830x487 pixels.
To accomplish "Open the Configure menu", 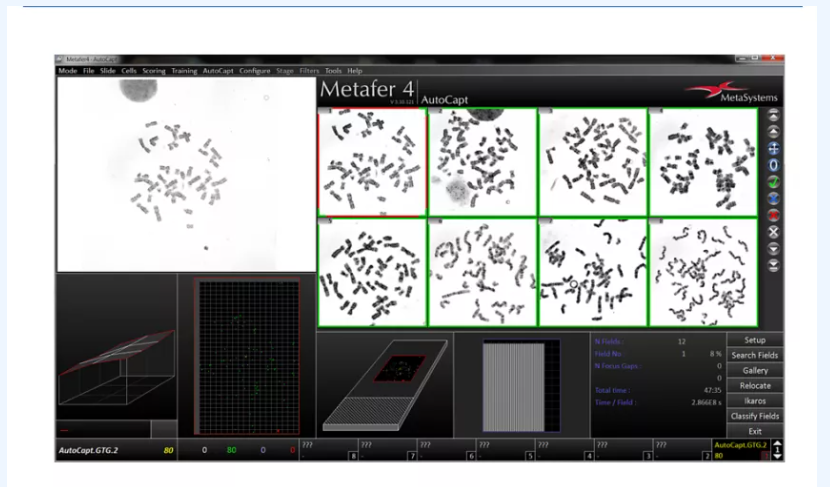I will (x=255, y=70).
